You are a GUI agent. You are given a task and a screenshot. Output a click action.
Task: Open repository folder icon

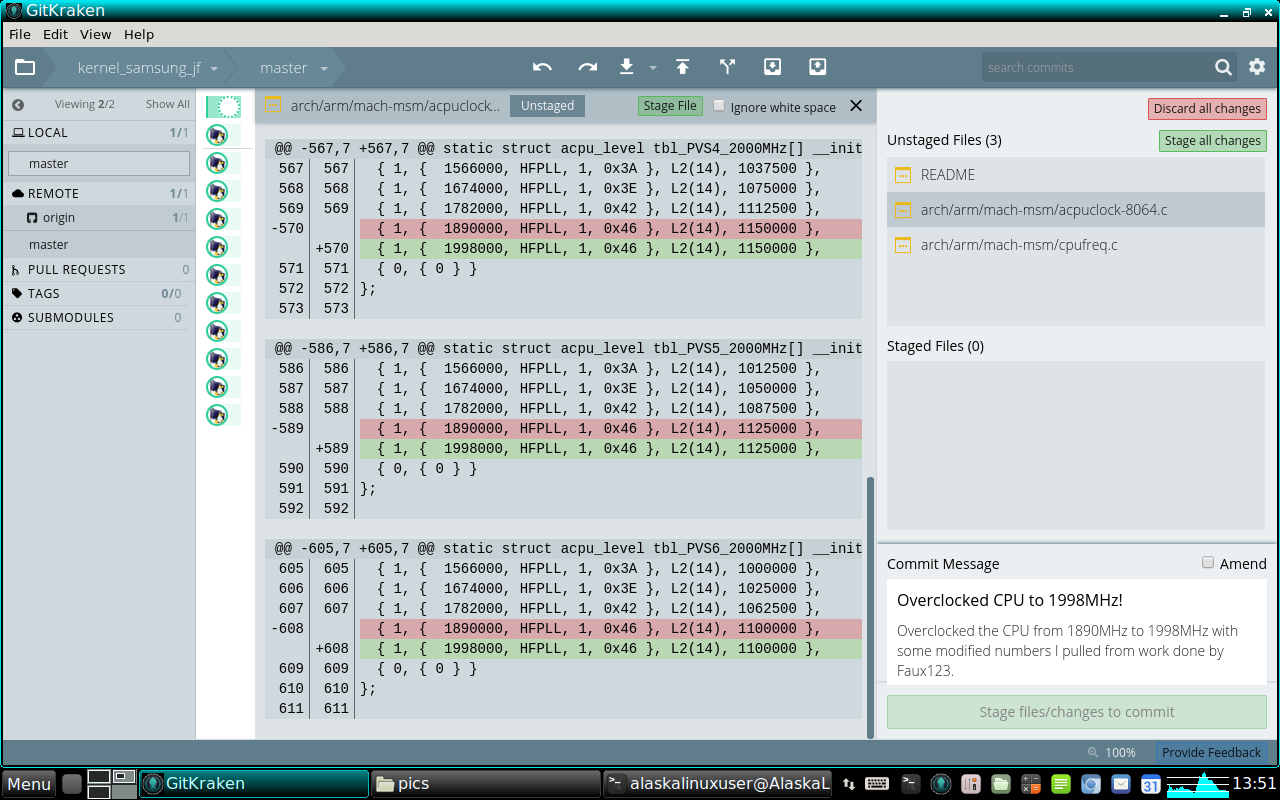(x=25, y=68)
